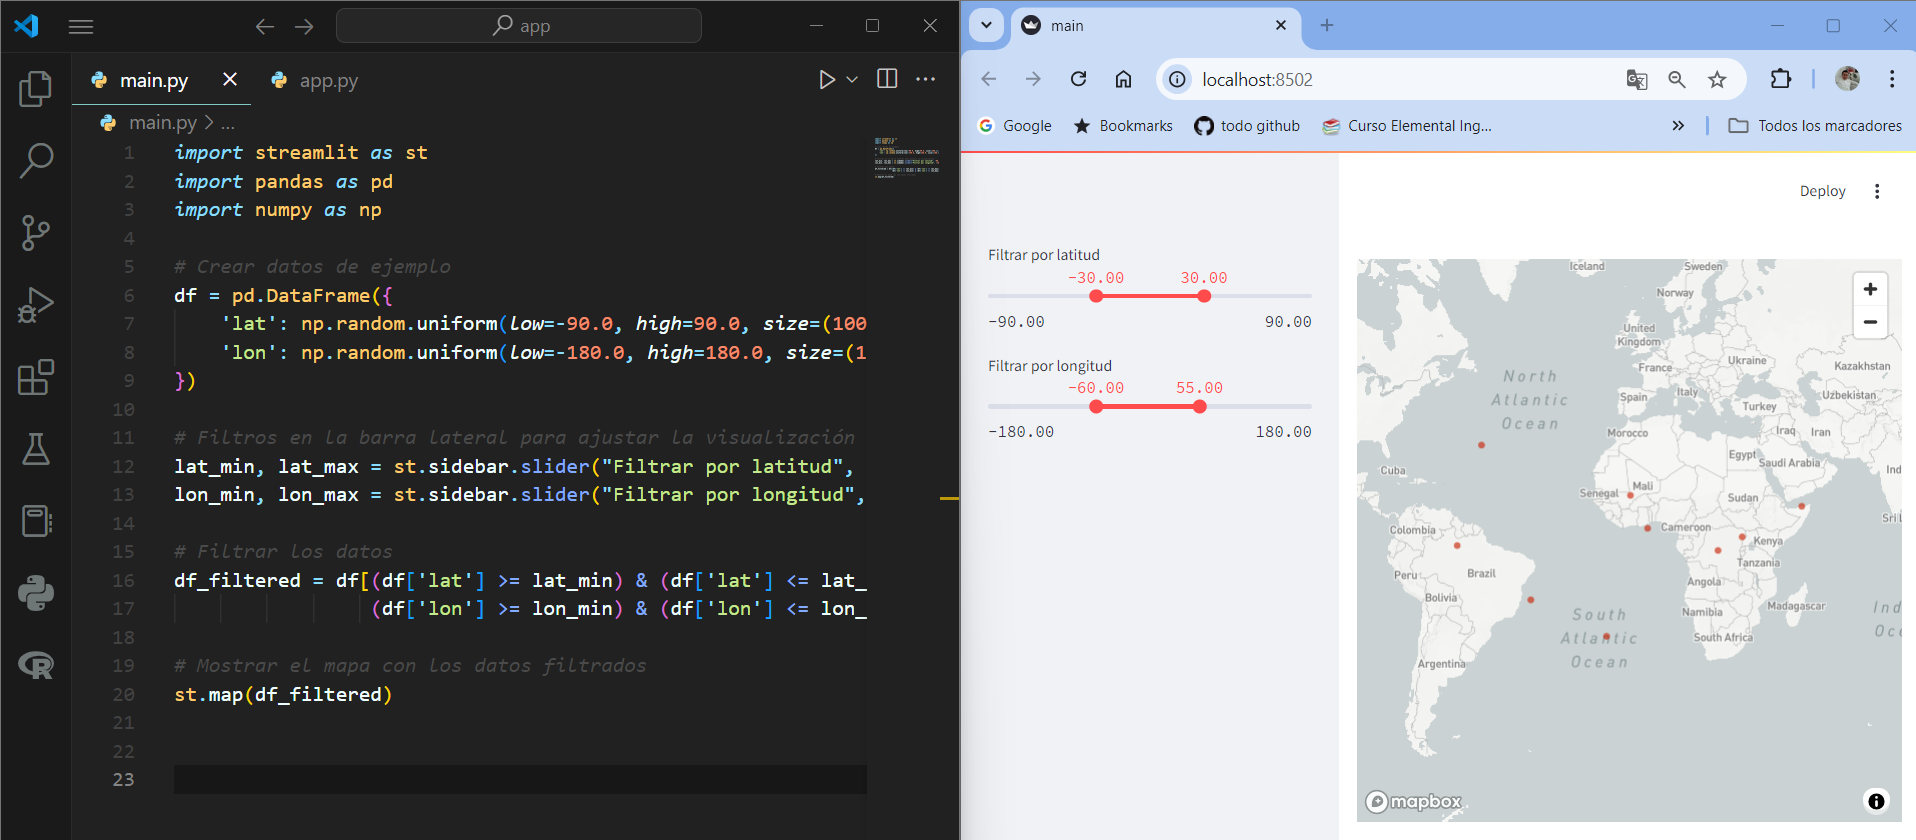Open the Extensions view
The height and width of the screenshot is (840, 1916).
coord(36,377)
